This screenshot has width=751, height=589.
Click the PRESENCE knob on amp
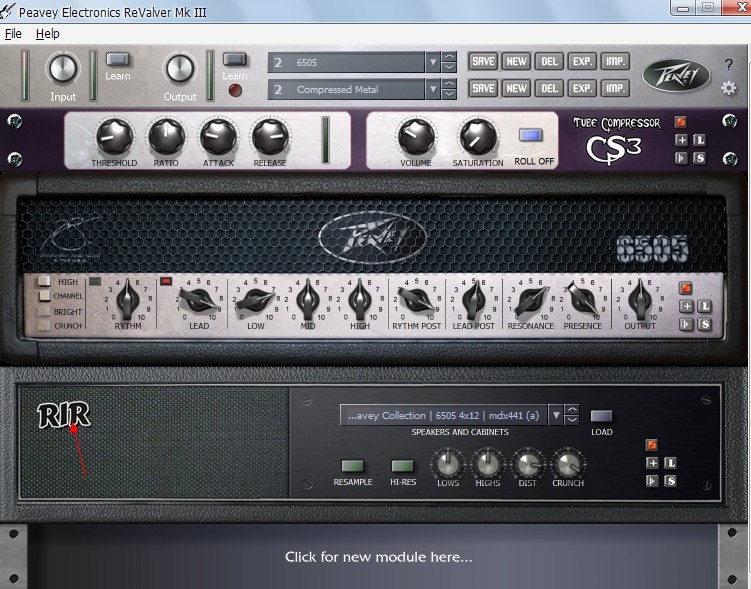[x=582, y=301]
